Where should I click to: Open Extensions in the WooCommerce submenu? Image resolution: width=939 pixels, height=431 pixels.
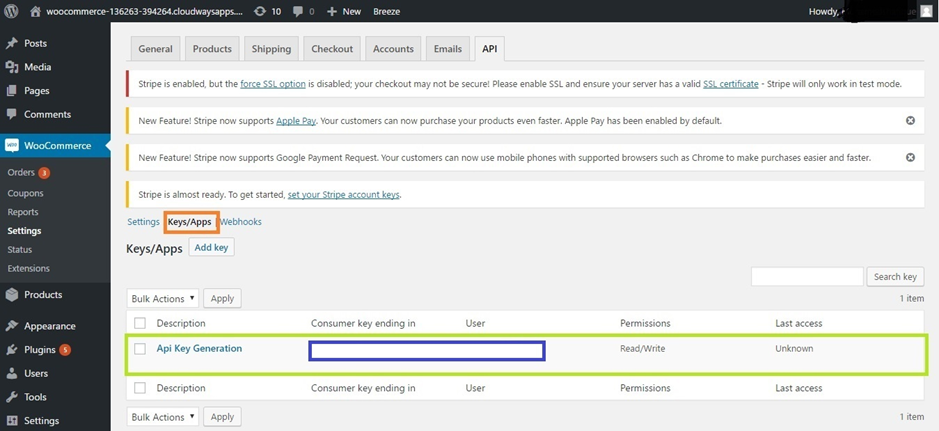coord(29,268)
